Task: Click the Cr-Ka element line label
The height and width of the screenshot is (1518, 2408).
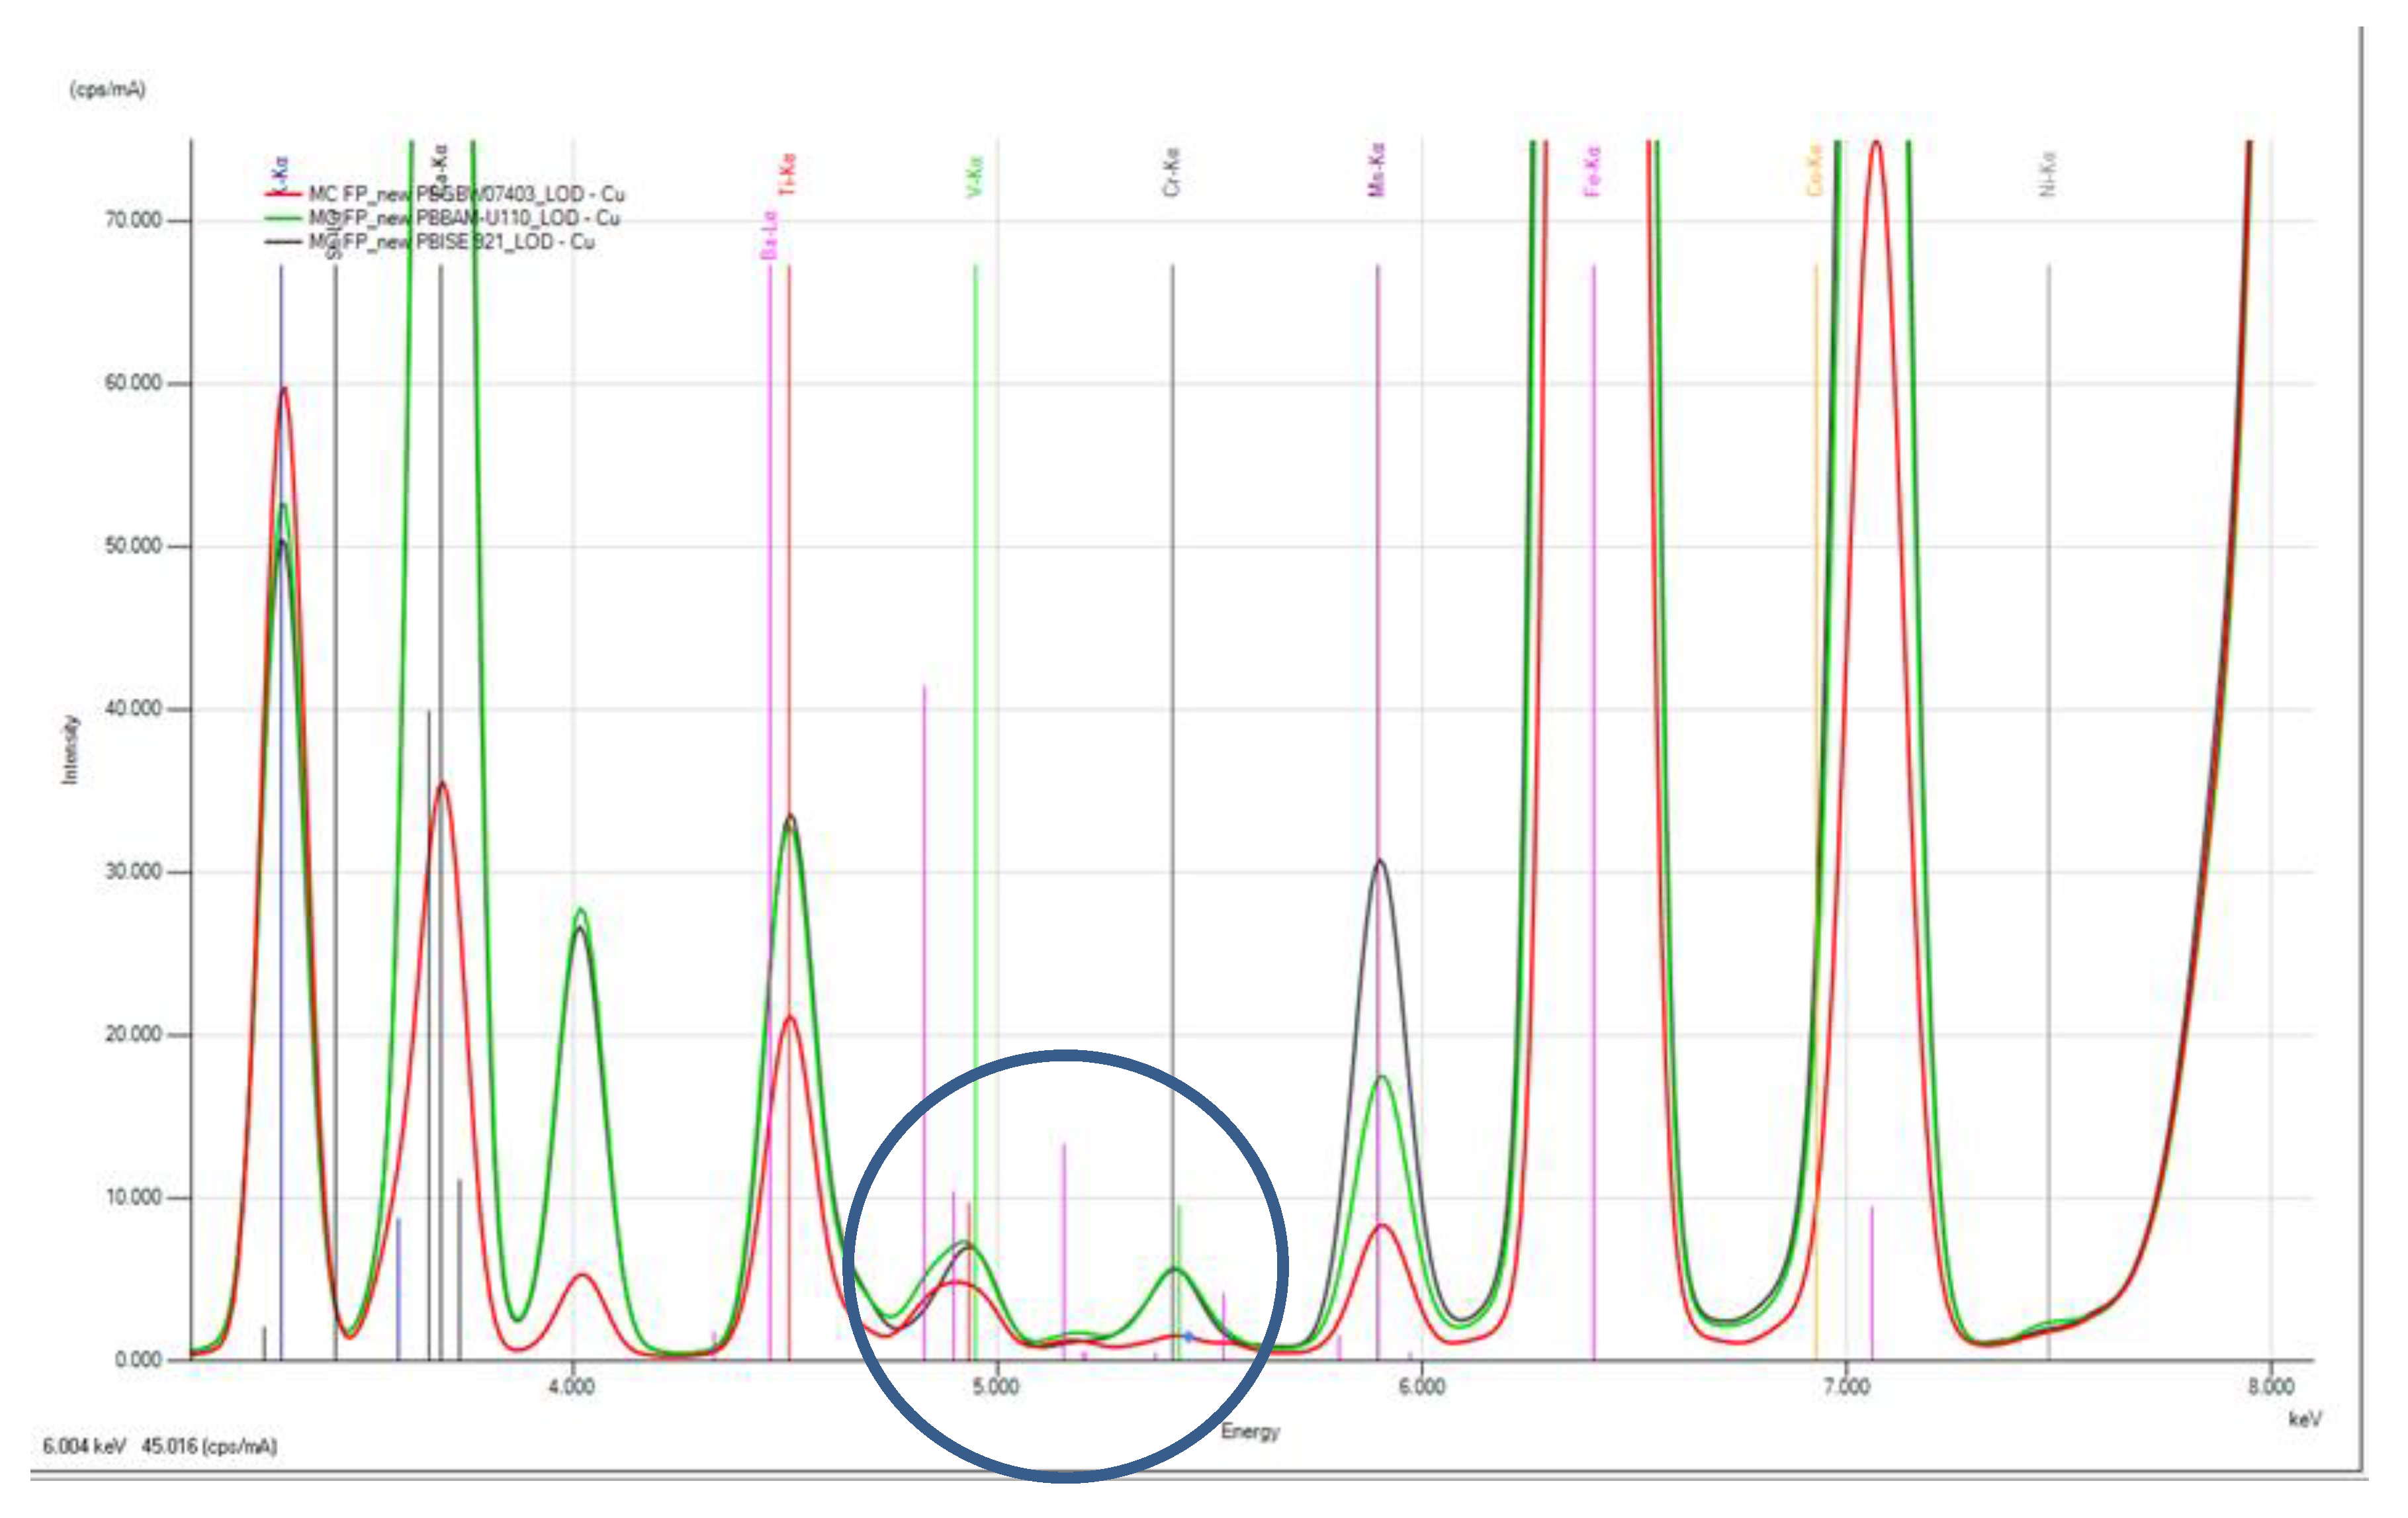Action: pos(1172,172)
